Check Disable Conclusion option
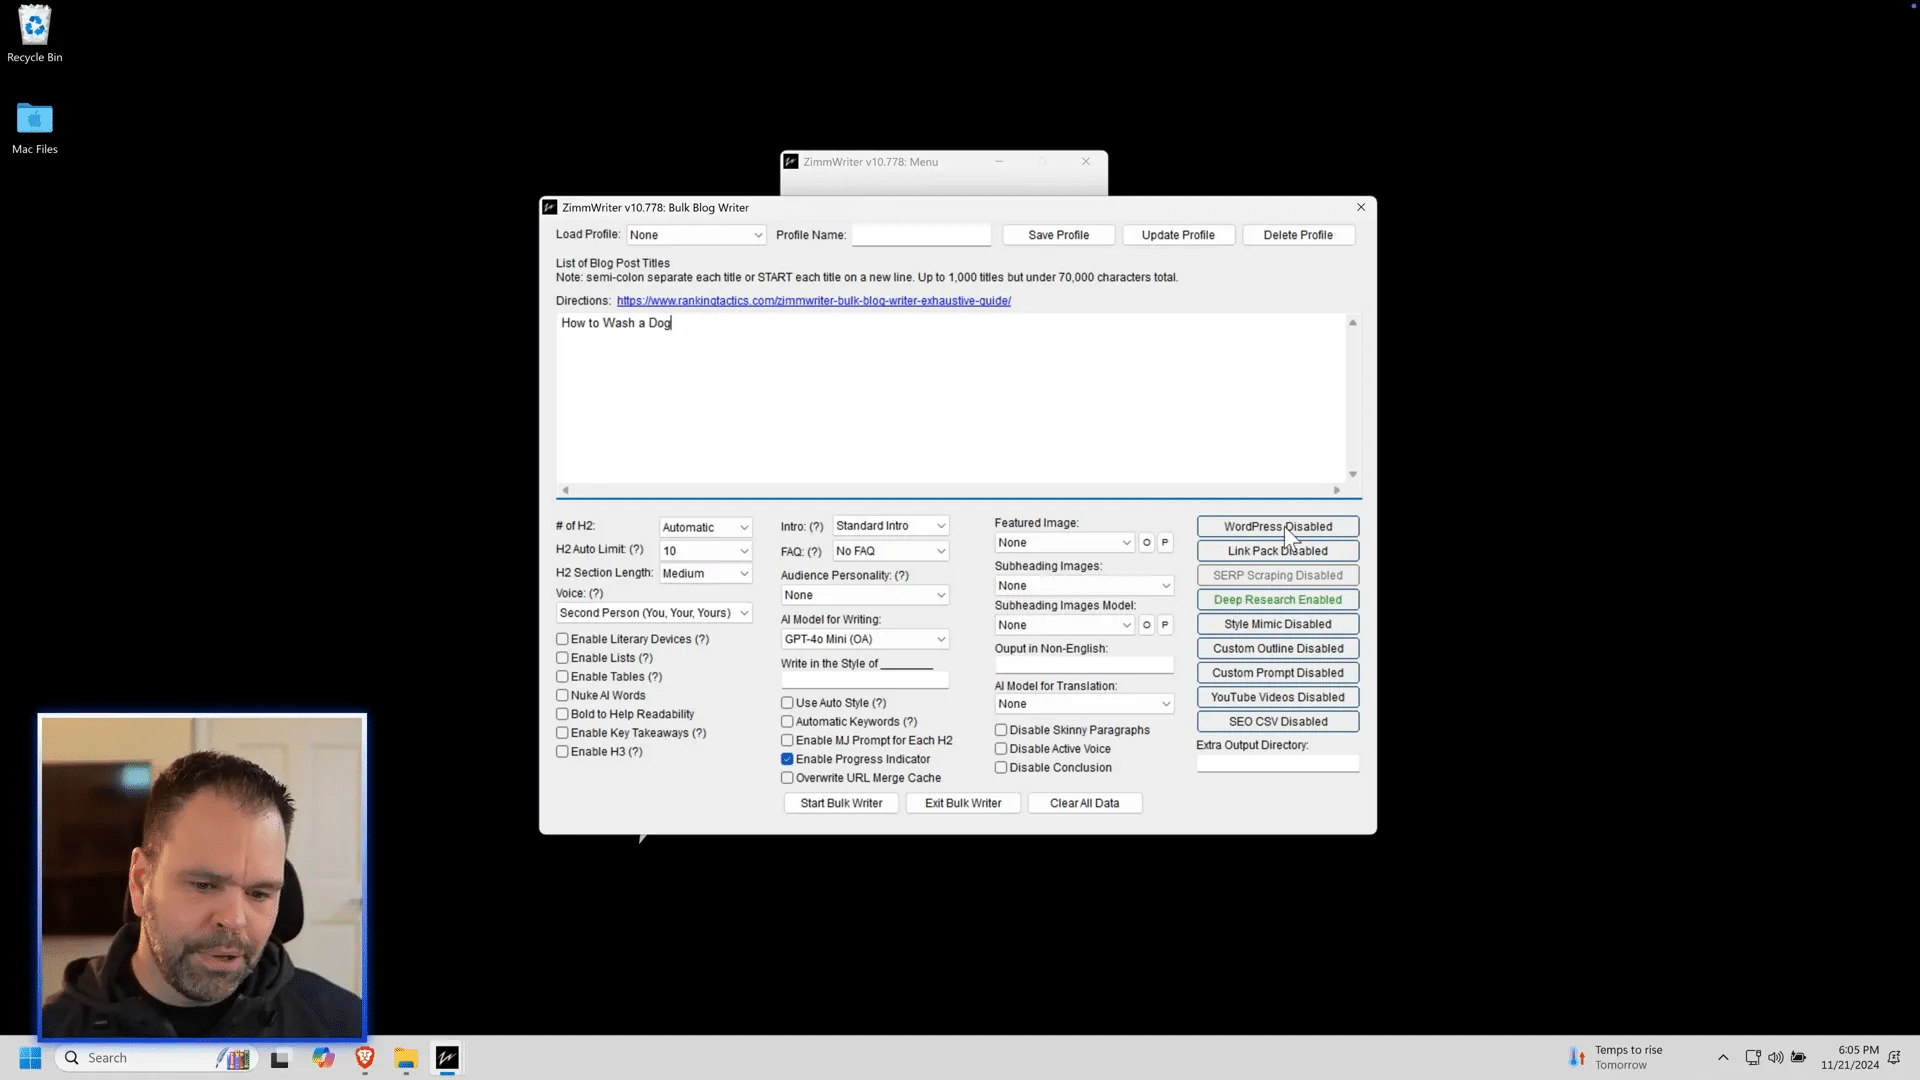 point(1001,768)
